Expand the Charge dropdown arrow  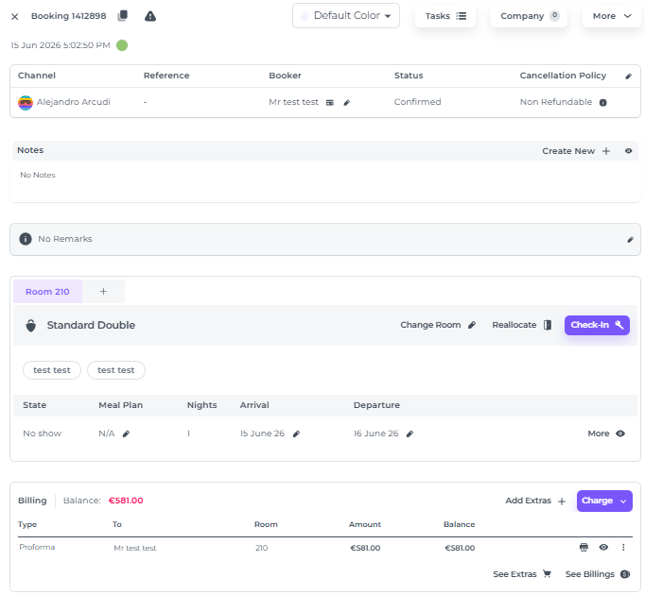(623, 501)
